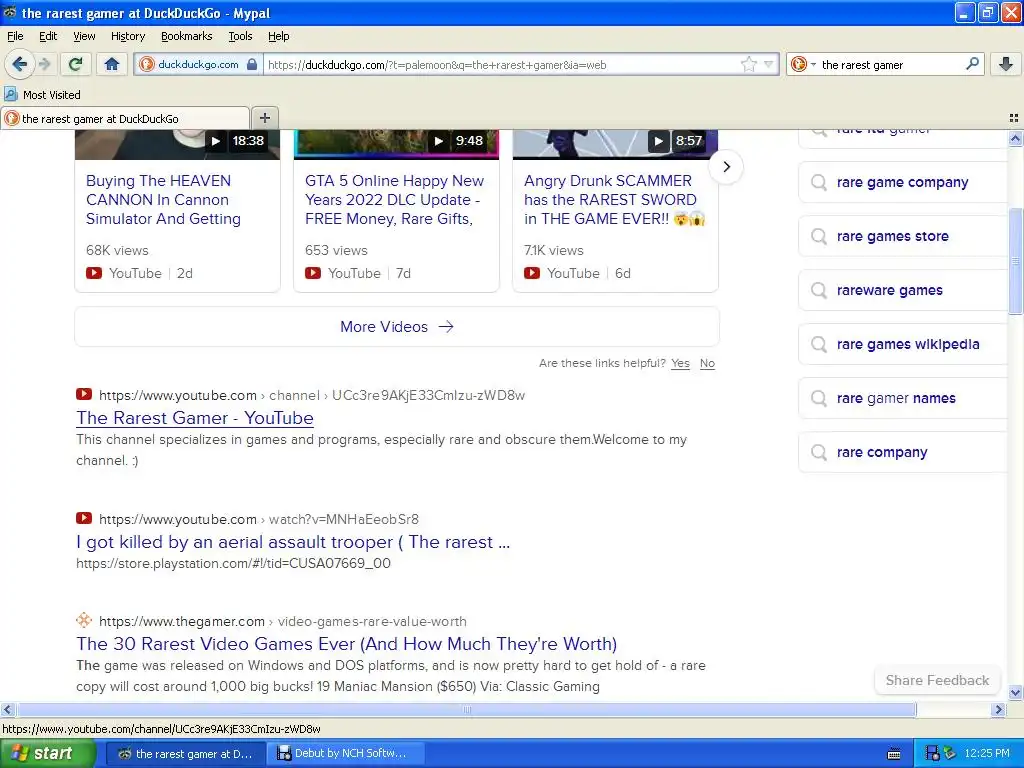1024x768 pixels.
Task: Open the URL history dropdown arrow
Action: click(769, 65)
